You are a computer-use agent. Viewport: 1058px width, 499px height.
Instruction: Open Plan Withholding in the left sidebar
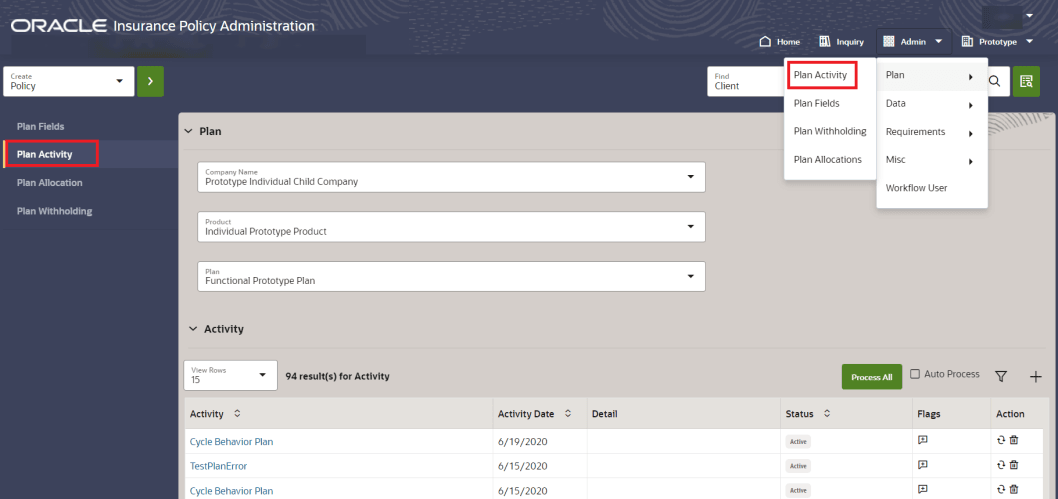(x=55, y=211)
